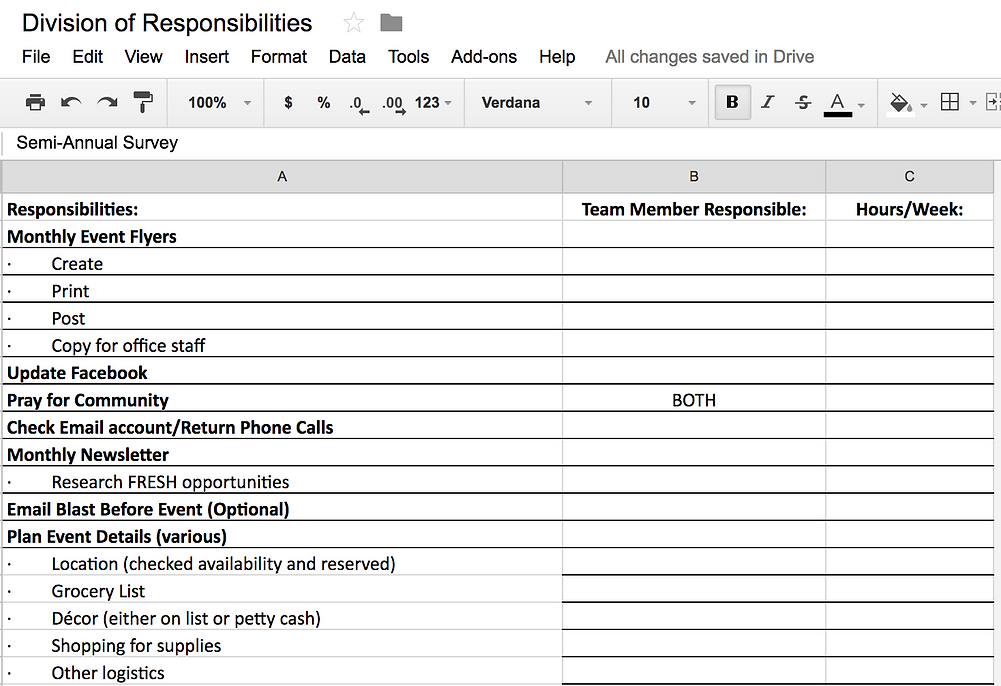Select the Paint format roller tool
The height and width of the screenshot is (686, 1001).
pyautogui.click(x=144, y=102)
